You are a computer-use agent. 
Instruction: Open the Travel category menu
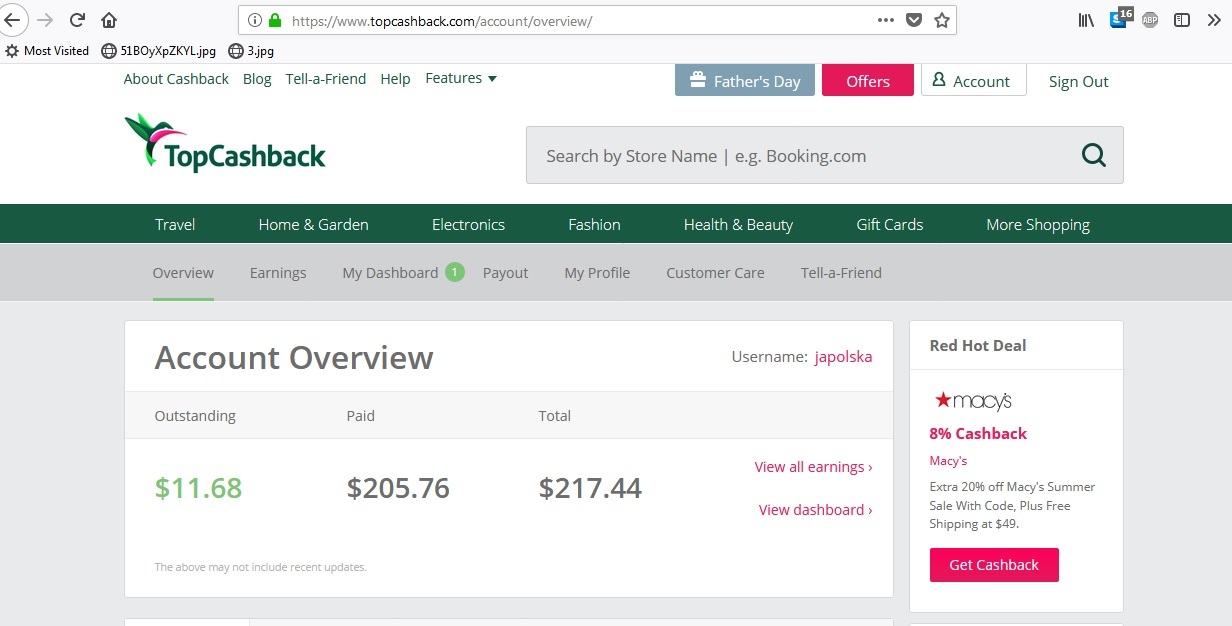(x=175, y=224)
